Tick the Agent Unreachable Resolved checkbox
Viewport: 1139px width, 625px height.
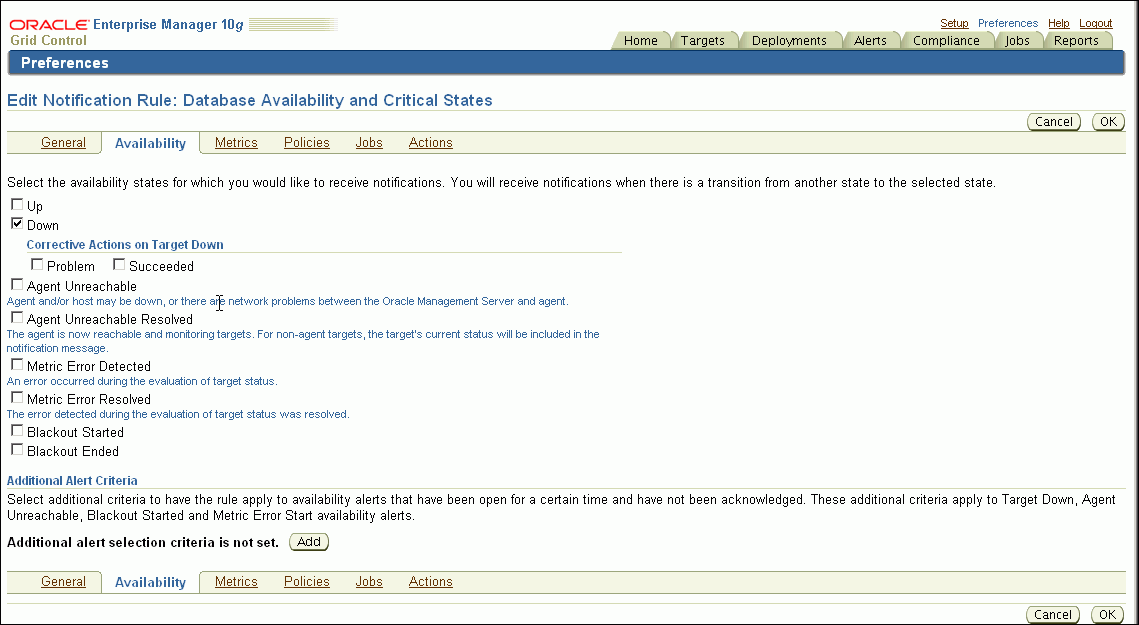click(17, 318)
